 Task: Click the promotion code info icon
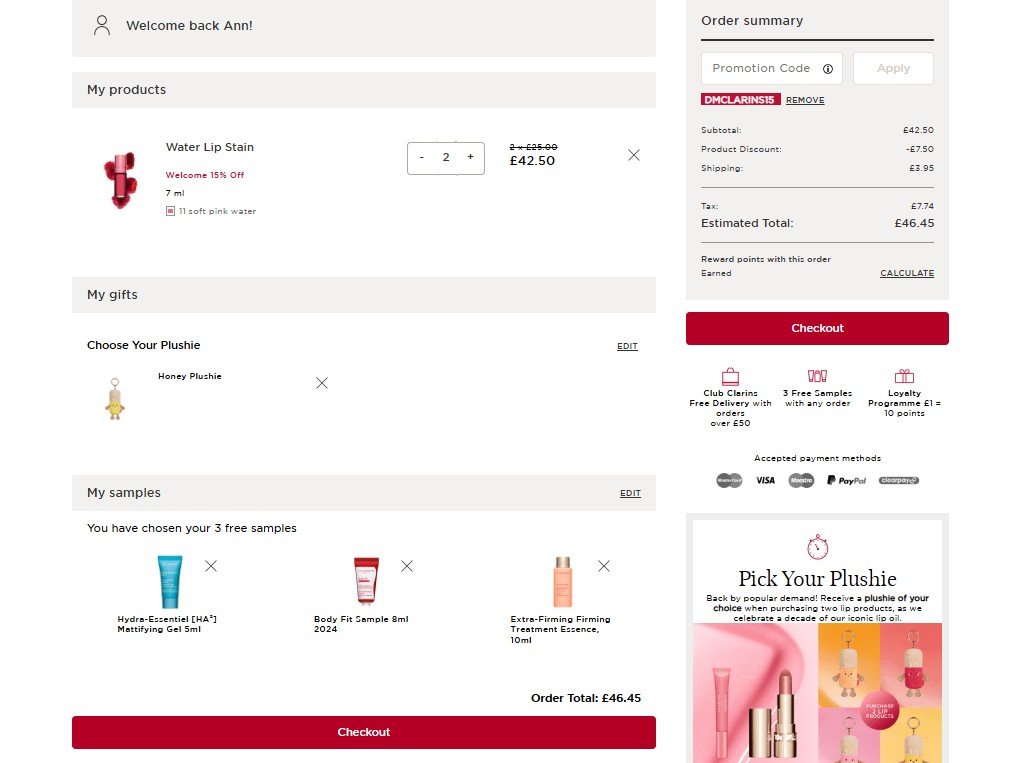point(828,69)
